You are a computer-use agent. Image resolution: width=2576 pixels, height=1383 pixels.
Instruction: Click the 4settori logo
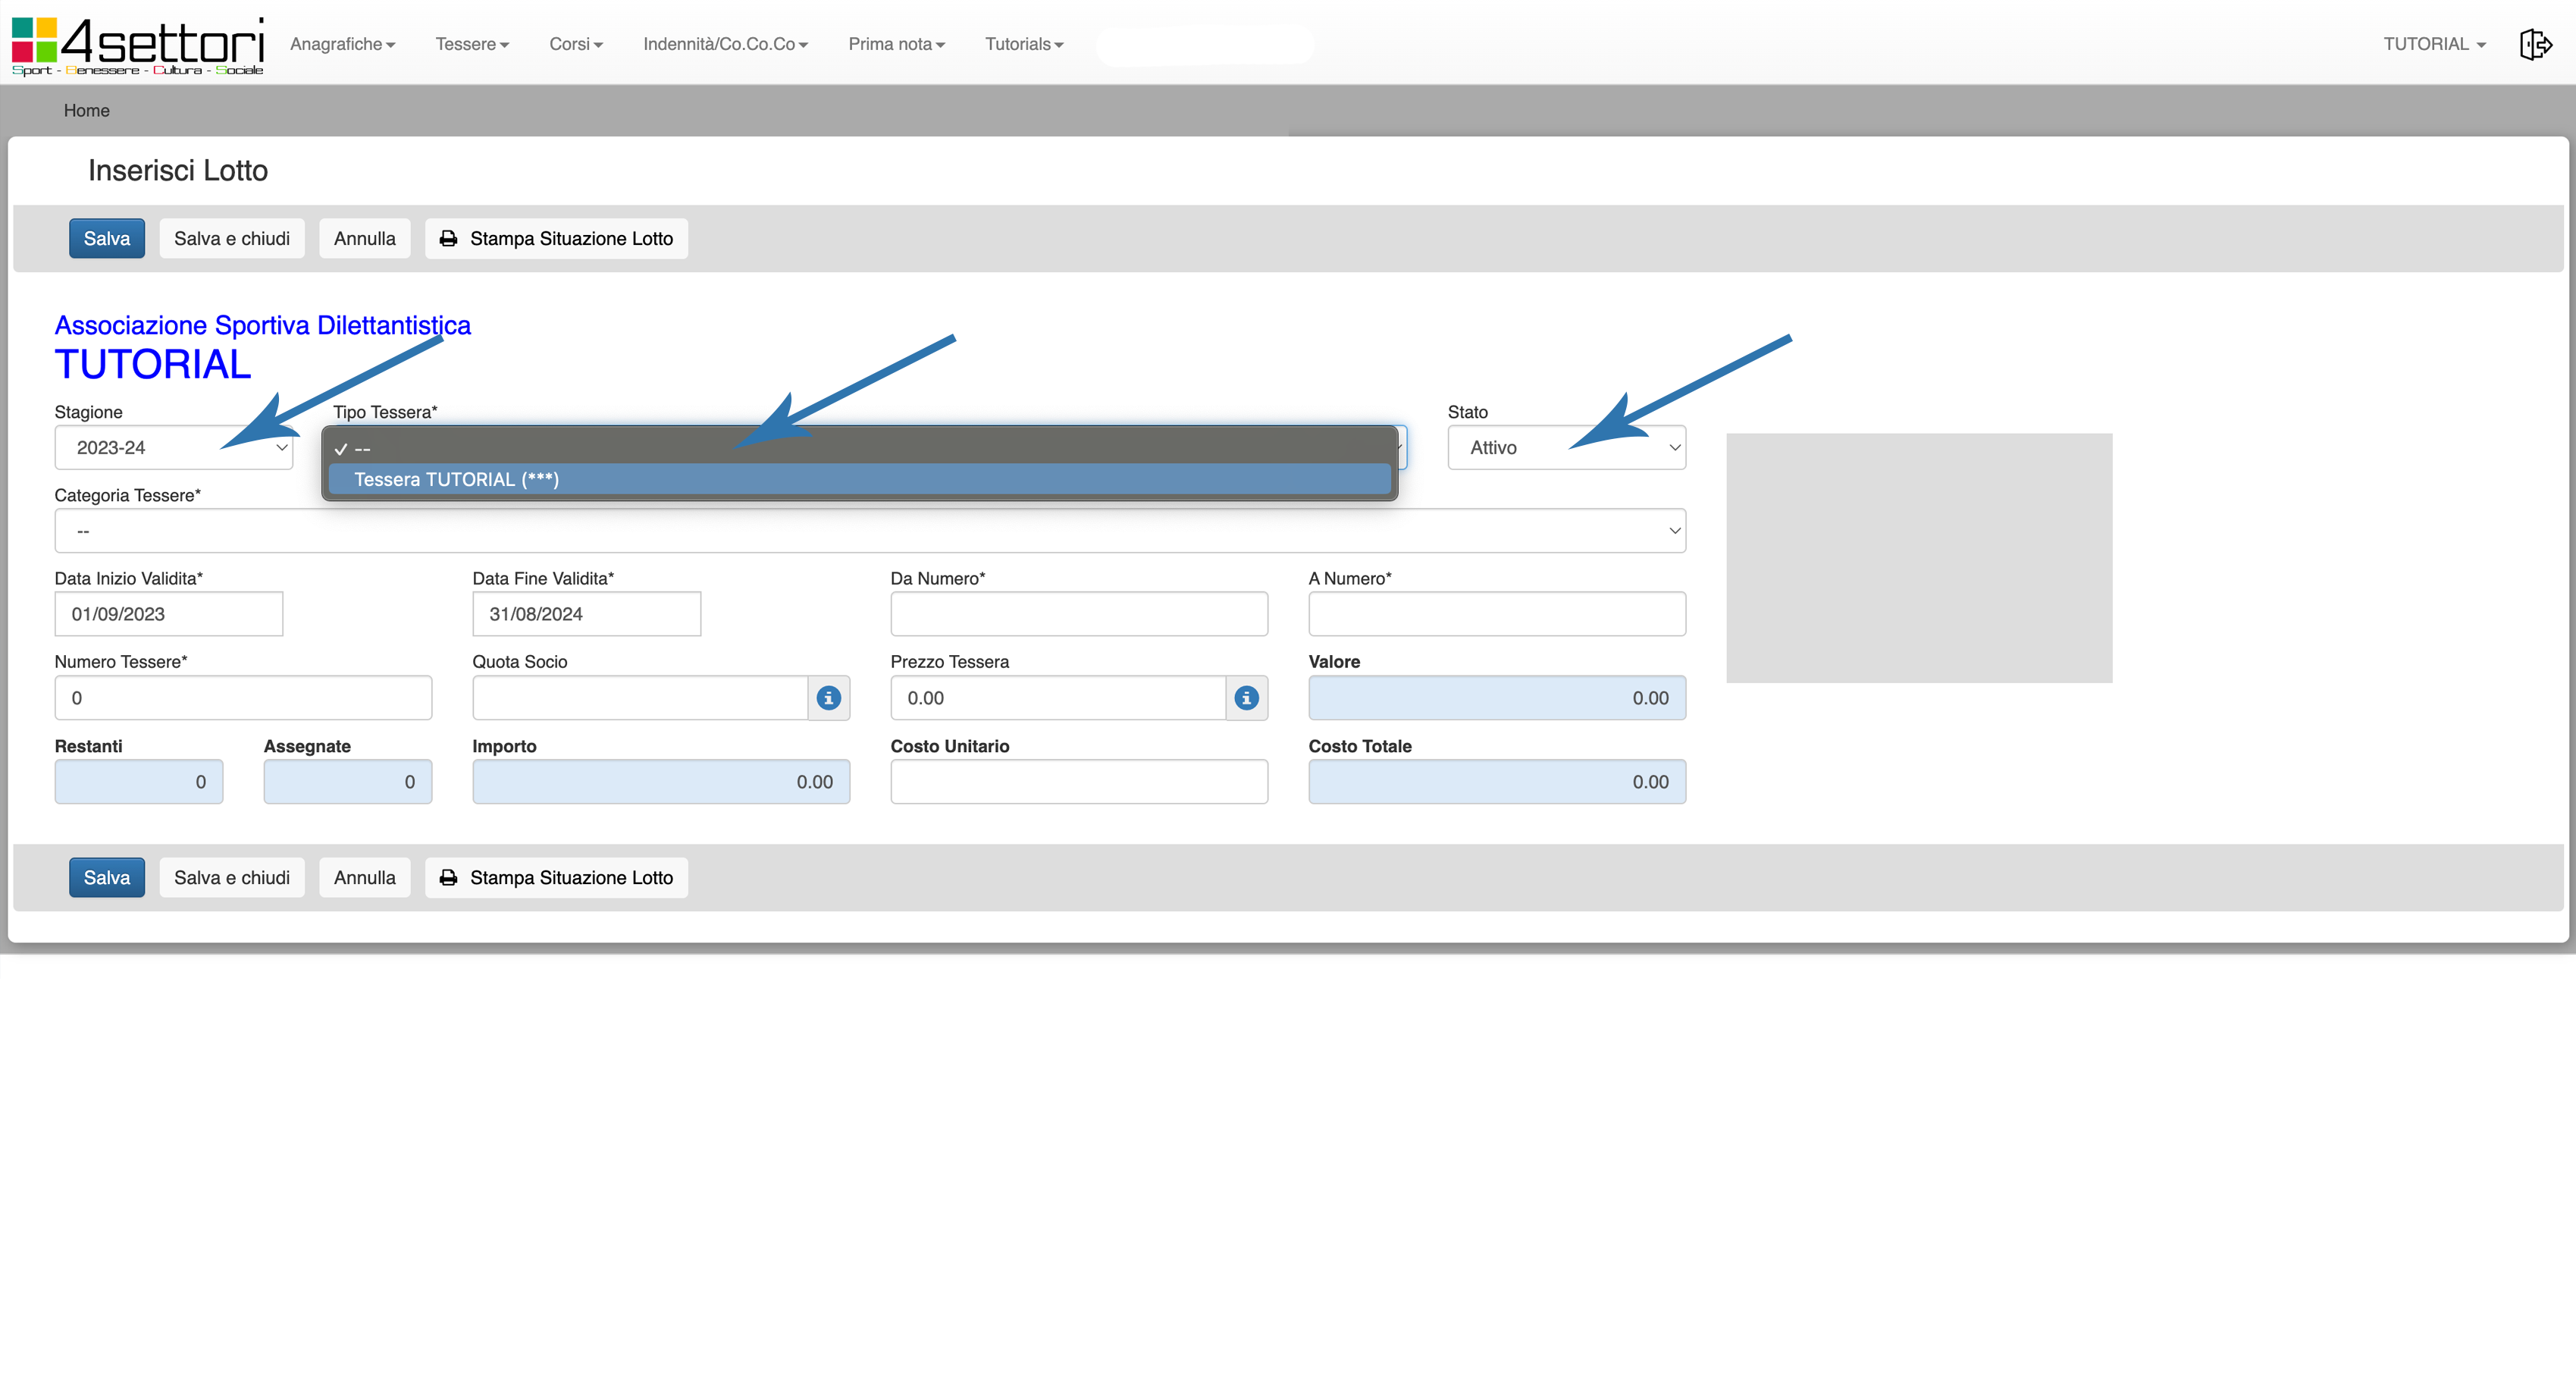pos(137,44)
